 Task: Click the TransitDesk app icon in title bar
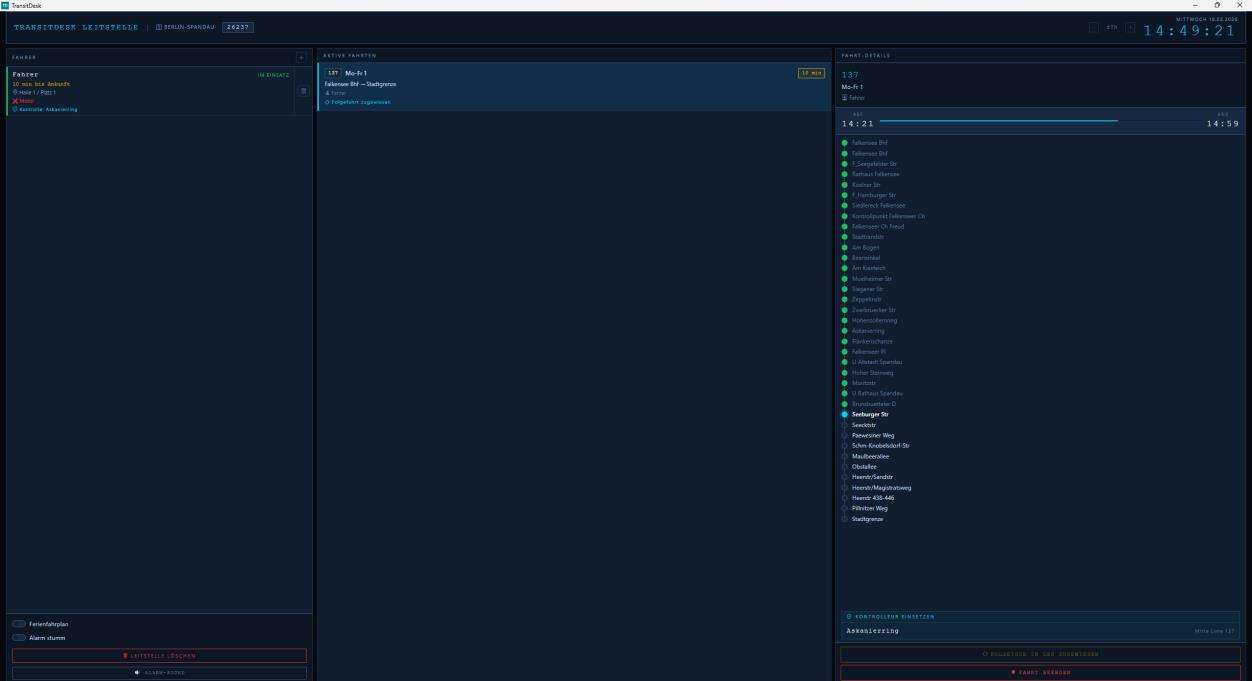click(5, 5)
